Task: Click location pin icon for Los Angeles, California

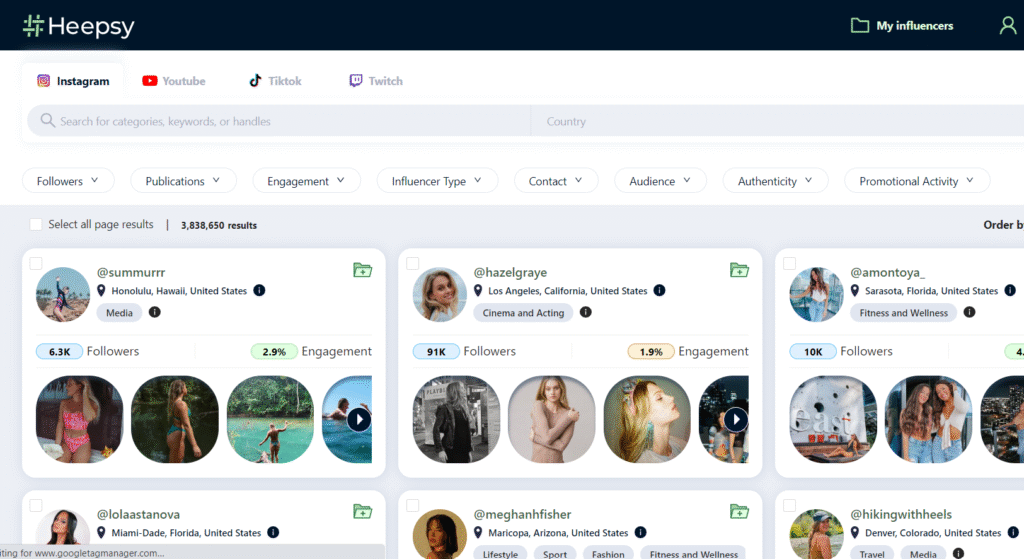Action: [478, 291]
